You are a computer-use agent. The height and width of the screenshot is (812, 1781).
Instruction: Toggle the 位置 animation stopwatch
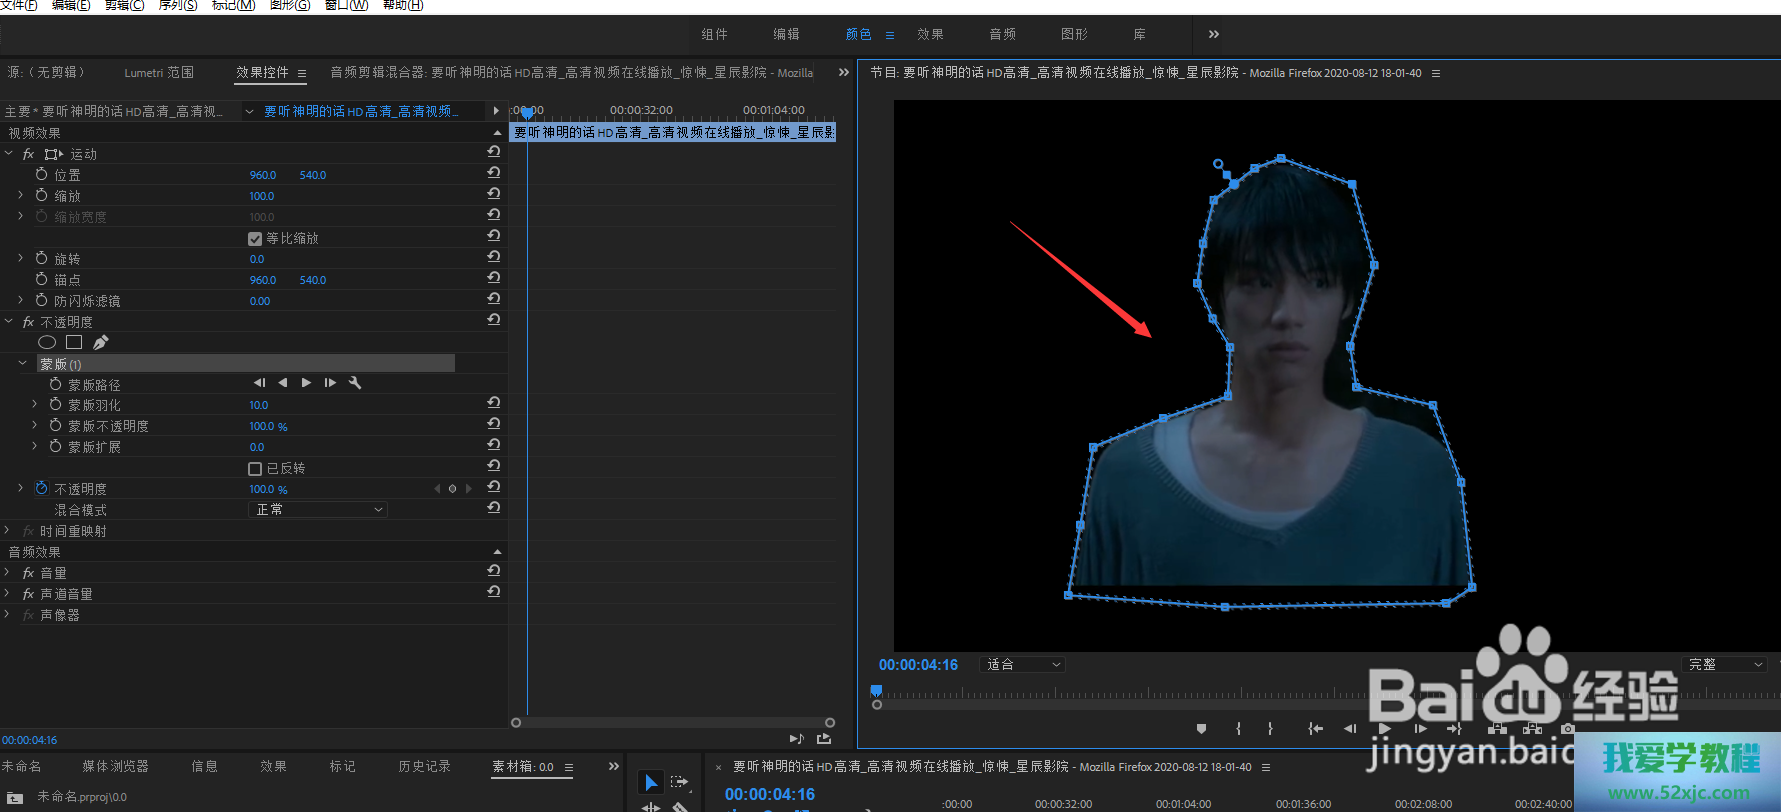point(42,175)
